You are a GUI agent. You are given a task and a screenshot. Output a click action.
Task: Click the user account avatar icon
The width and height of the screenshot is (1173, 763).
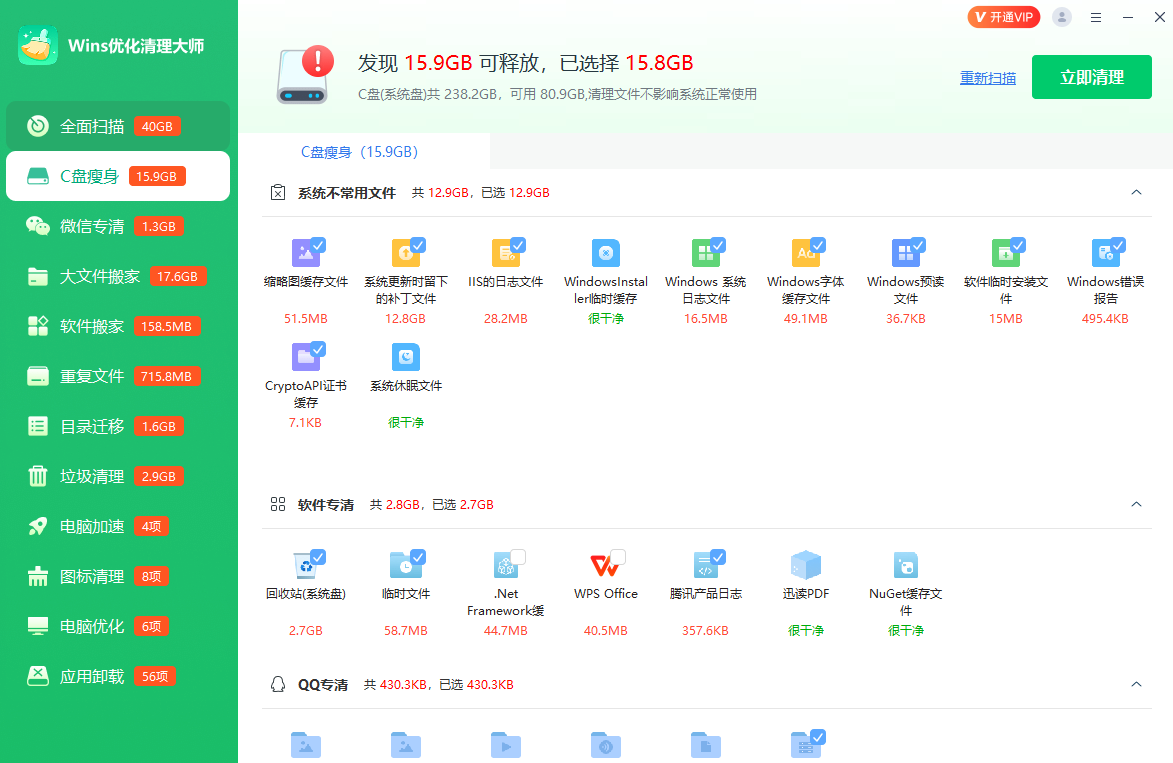(x=1062, y=17)
